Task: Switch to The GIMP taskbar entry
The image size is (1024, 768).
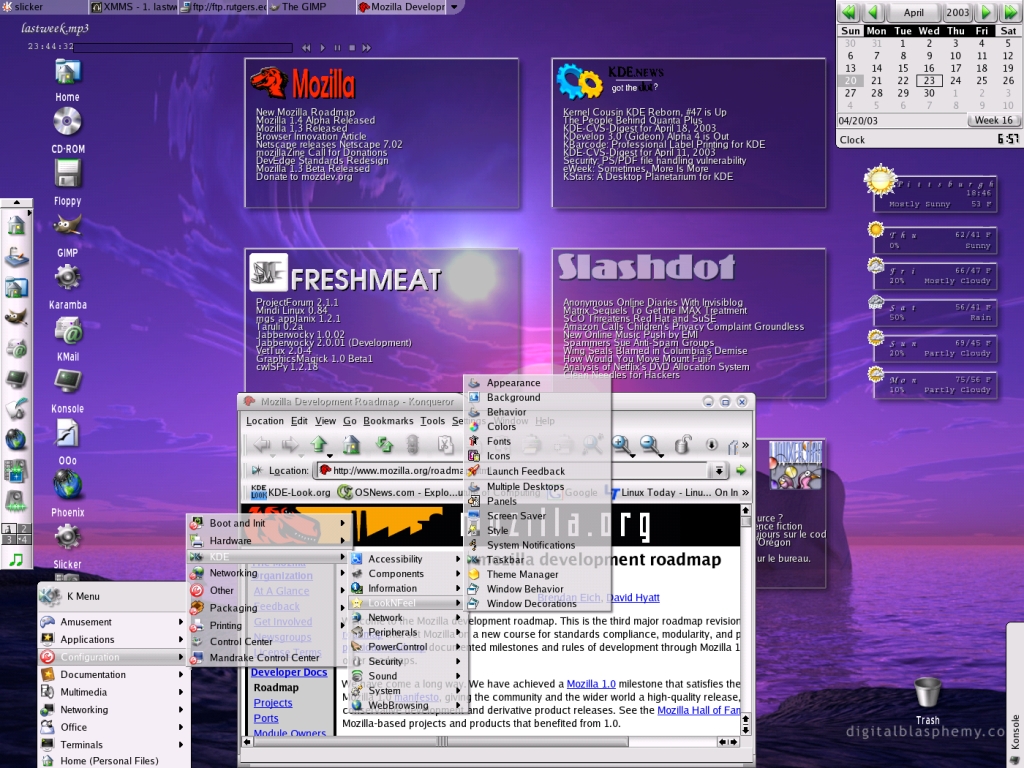Action: (310, 7)
